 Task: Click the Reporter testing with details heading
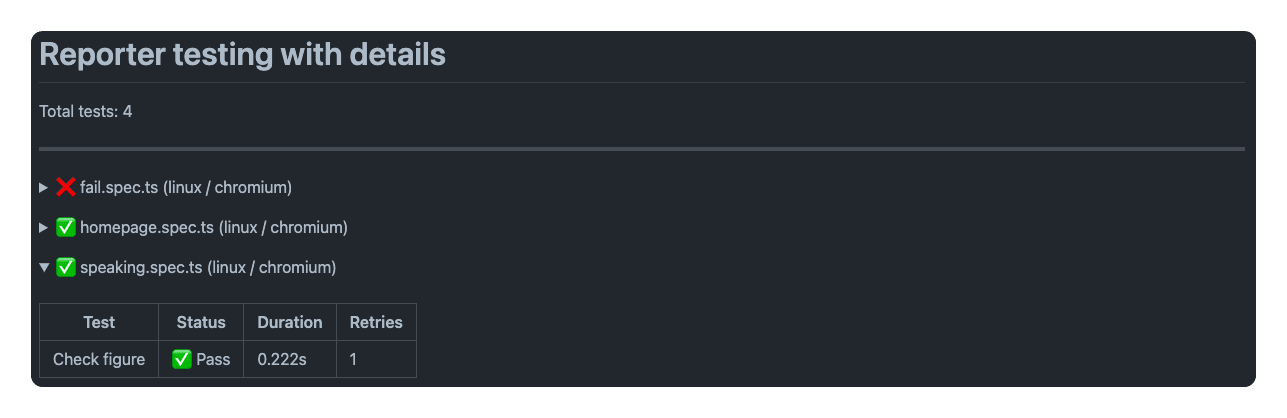click(x=242, y=55)
